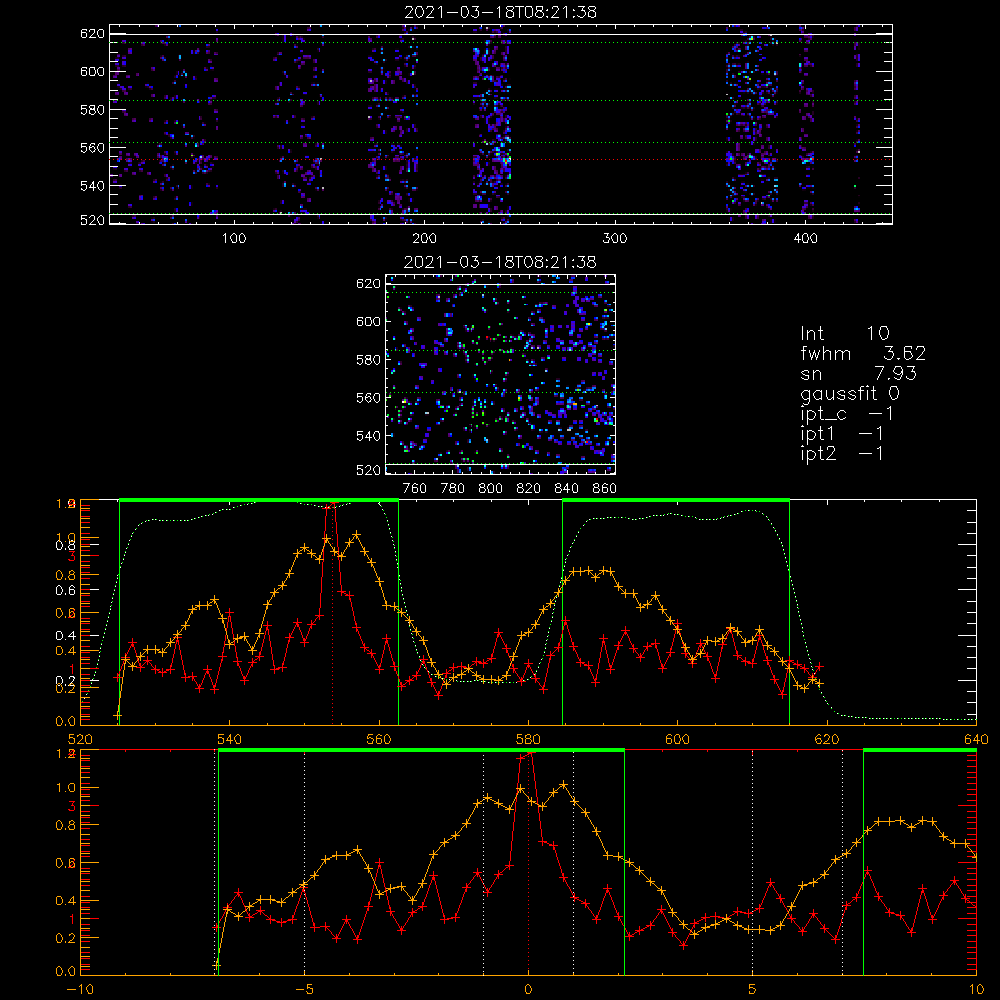Select the 'ipt2 -1' readout text
The image size is (1000, 1000).
pyautogui.click(x=841, y=453)
